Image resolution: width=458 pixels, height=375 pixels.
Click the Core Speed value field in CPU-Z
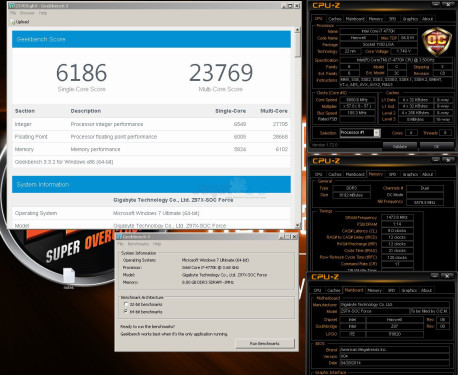(x=357, y=100)
